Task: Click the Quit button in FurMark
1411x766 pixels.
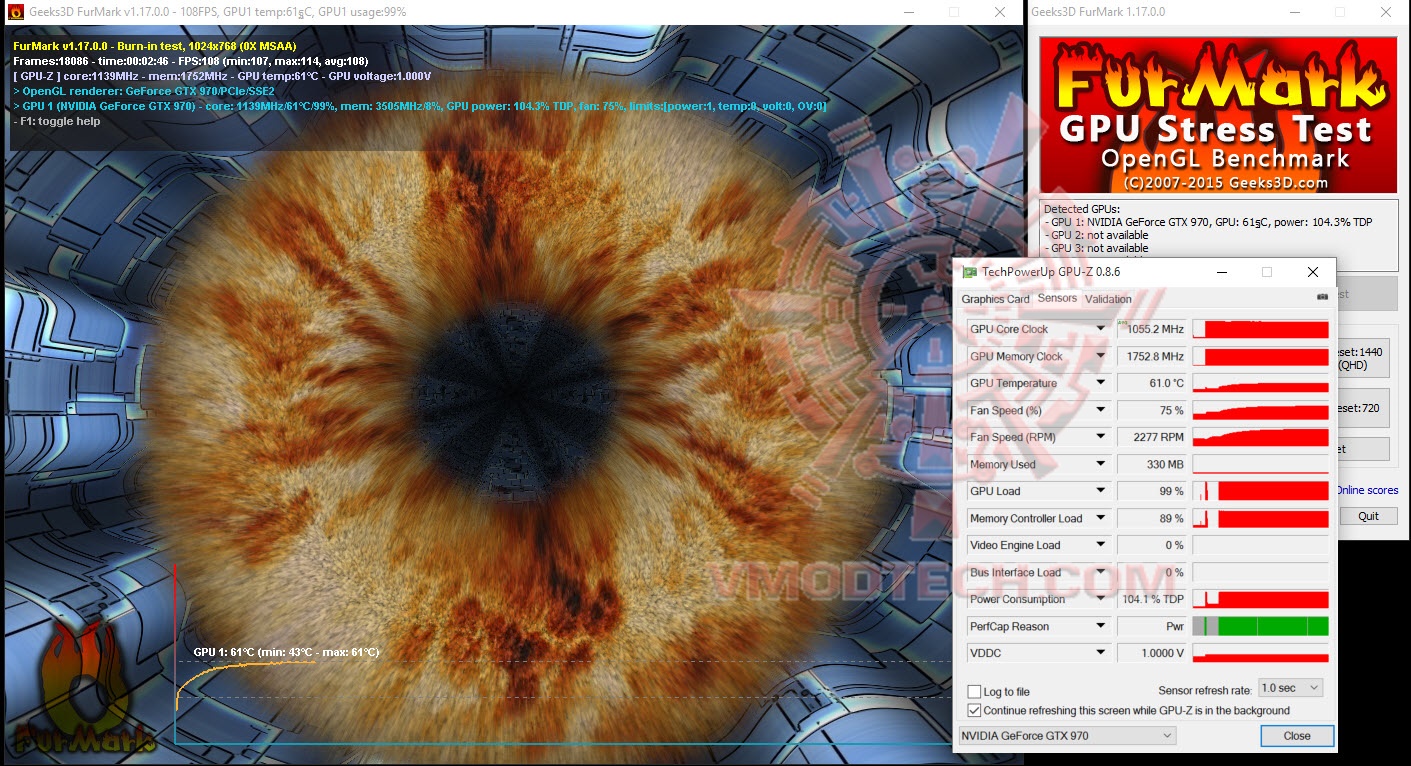Action: pos(1368,516)
